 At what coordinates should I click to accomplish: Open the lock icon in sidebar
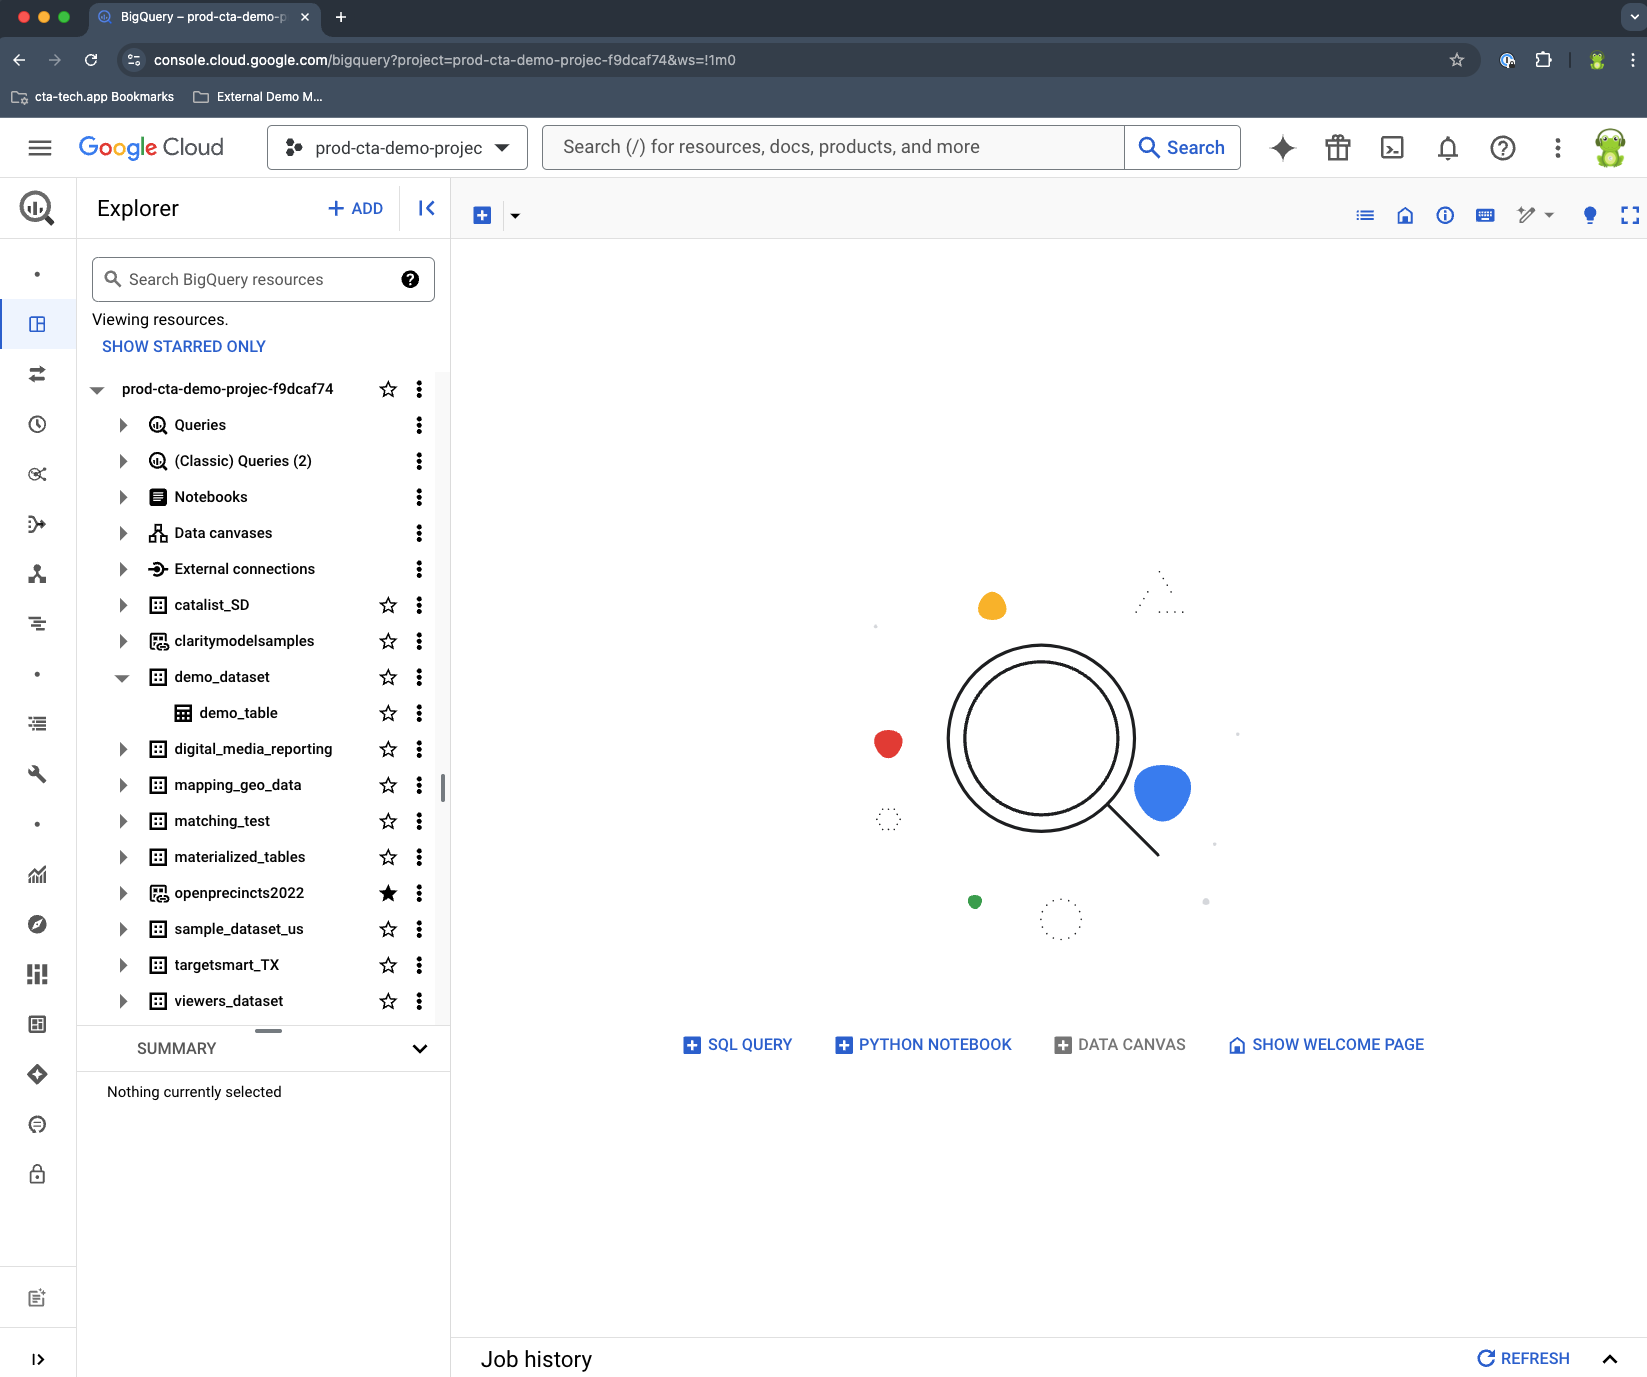click(x=37, y=1174)
